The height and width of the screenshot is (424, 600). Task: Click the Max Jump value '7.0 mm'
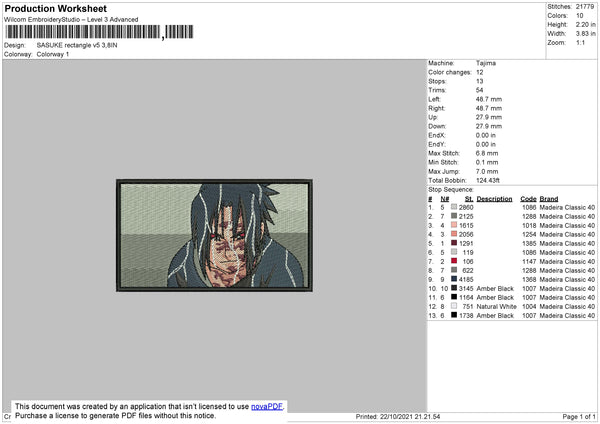(487, 171)
